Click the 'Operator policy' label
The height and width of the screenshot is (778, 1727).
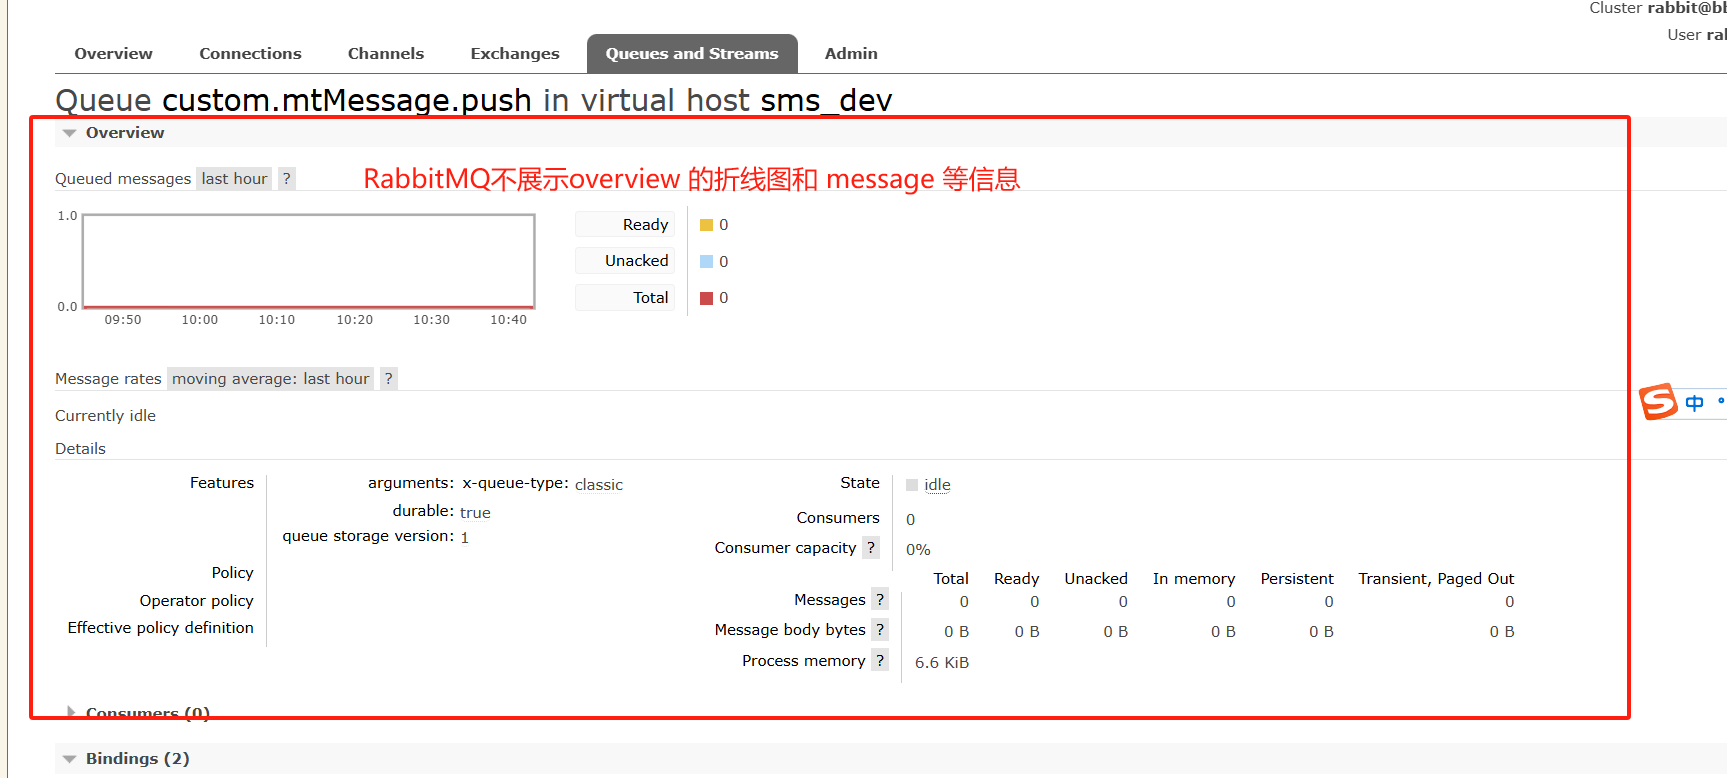coord(197,601)
